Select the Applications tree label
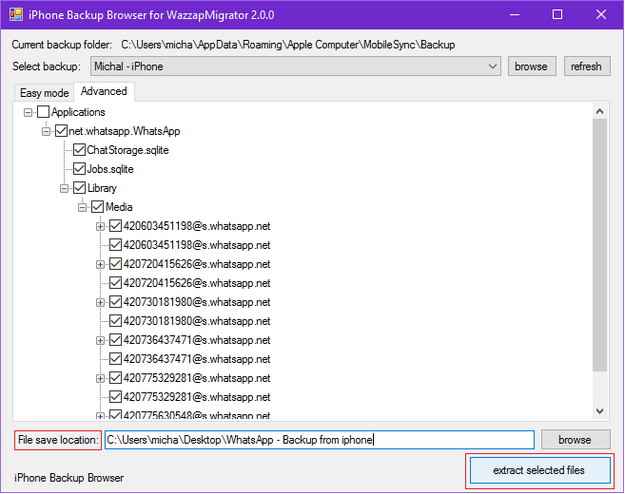 [78, 112]
